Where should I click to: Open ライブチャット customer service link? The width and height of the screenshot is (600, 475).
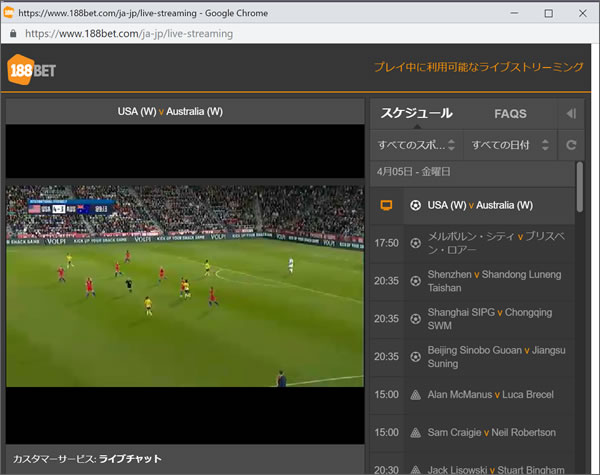click(x=130, y=459)
